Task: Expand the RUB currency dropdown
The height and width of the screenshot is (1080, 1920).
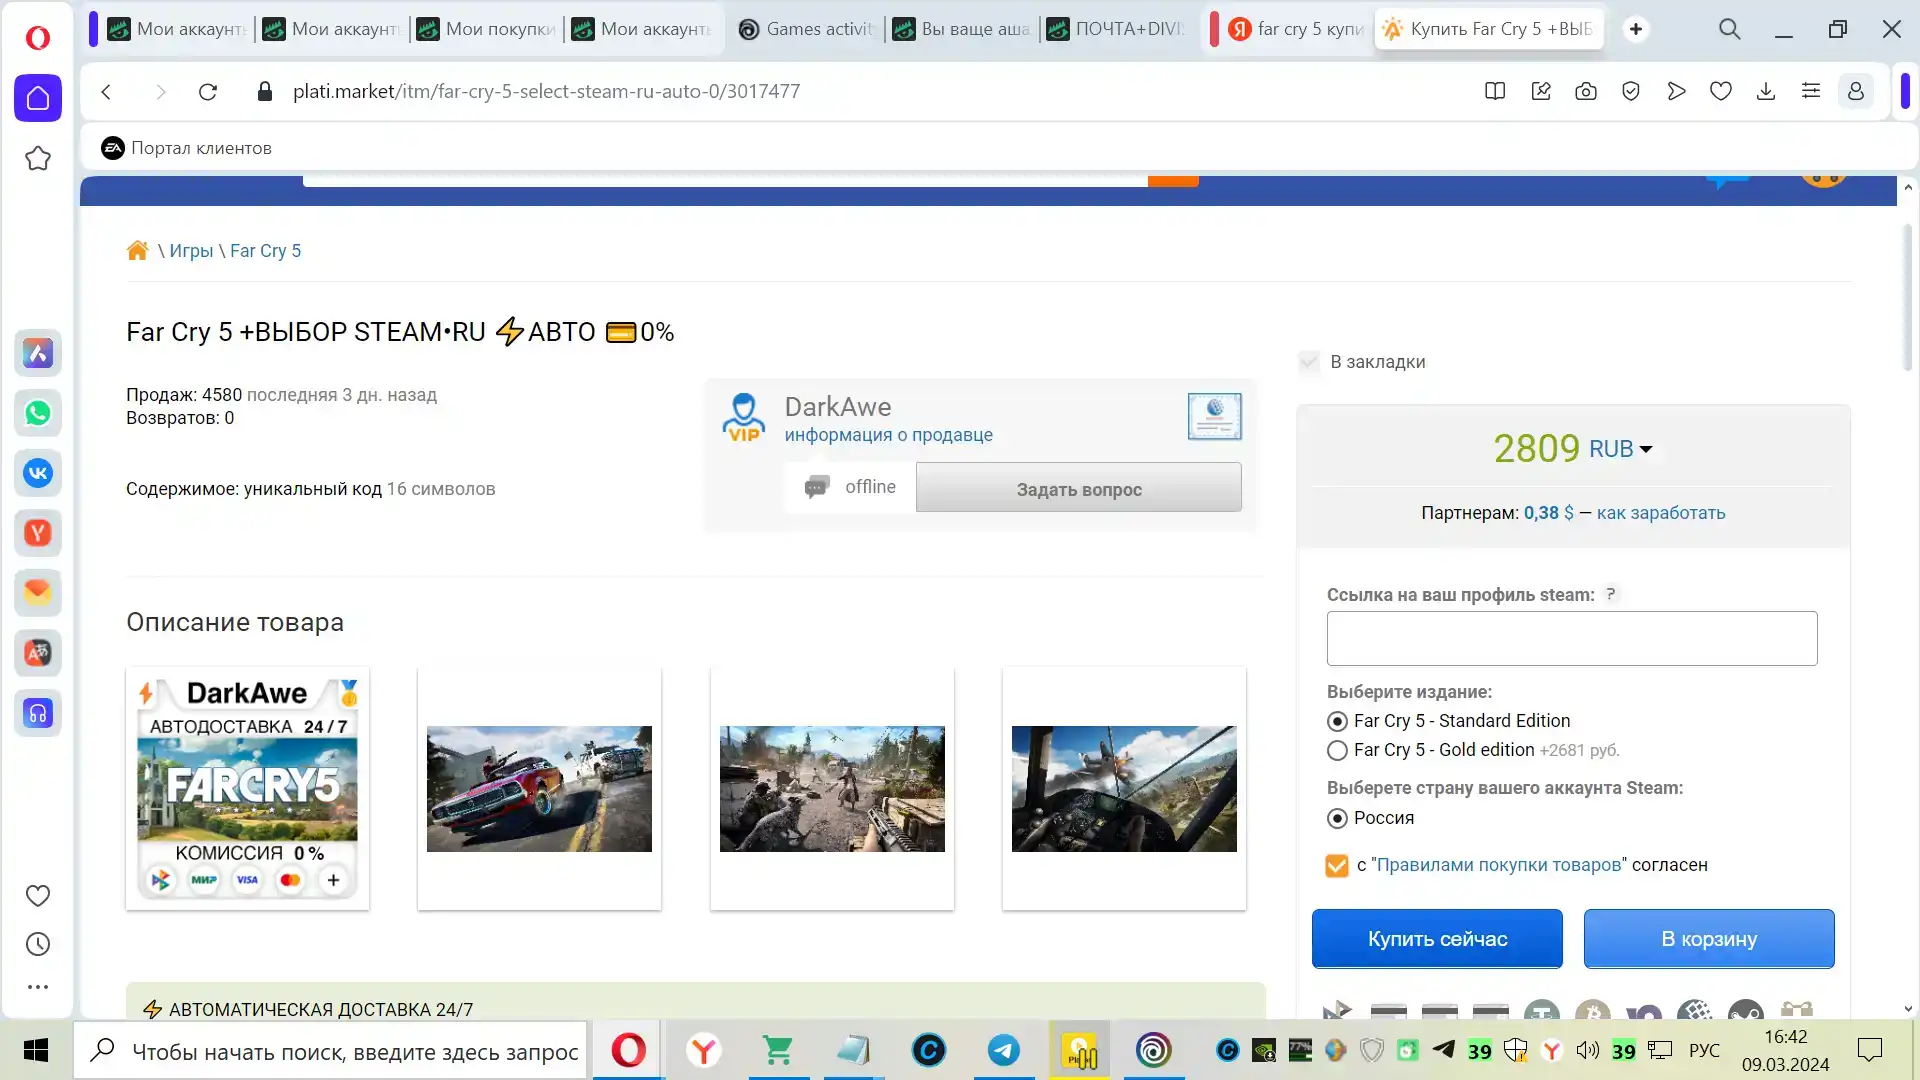Action: (x=1621, y=449)
